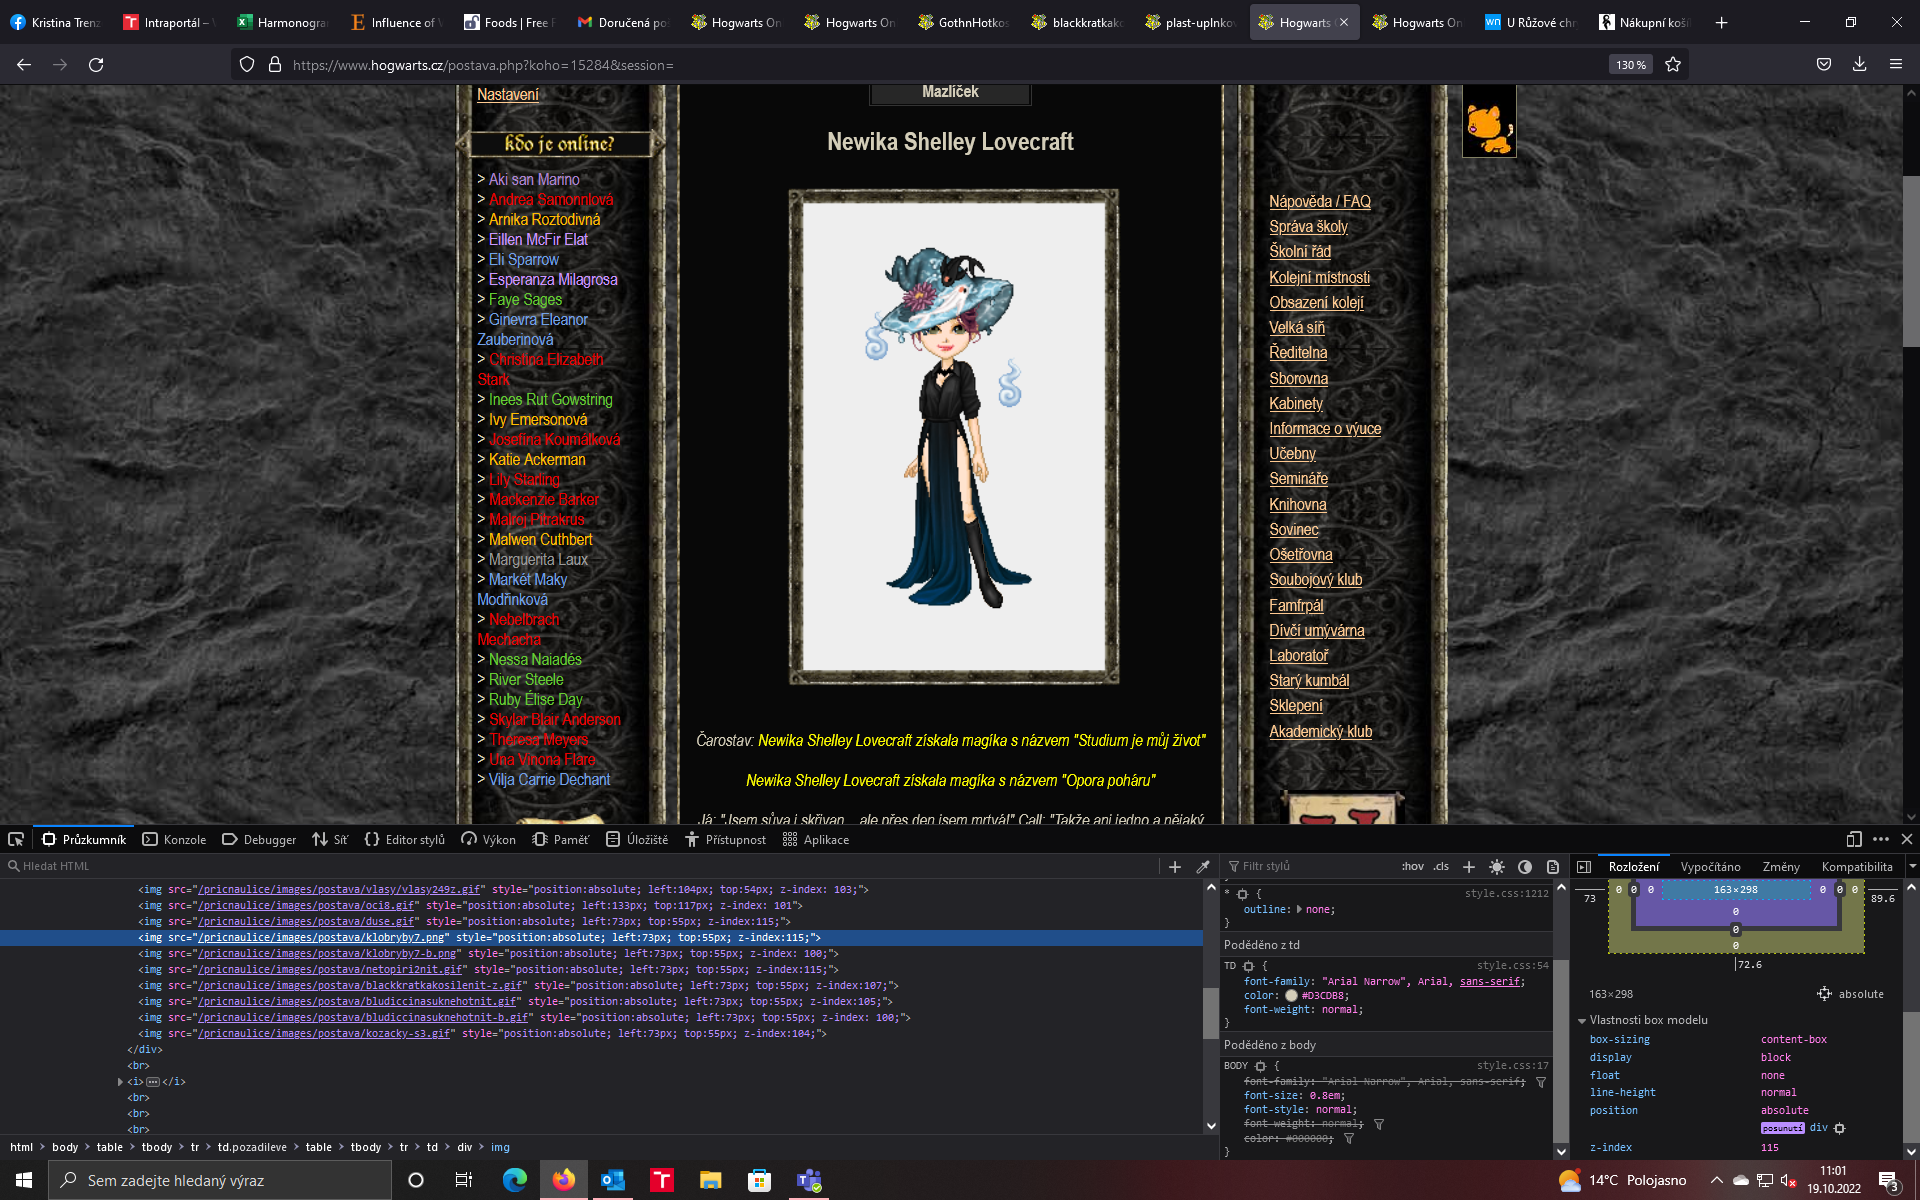Click the eyedropper color picker icon
This screenshot has height=1200, width=1920.
(x=1203, y=867)
